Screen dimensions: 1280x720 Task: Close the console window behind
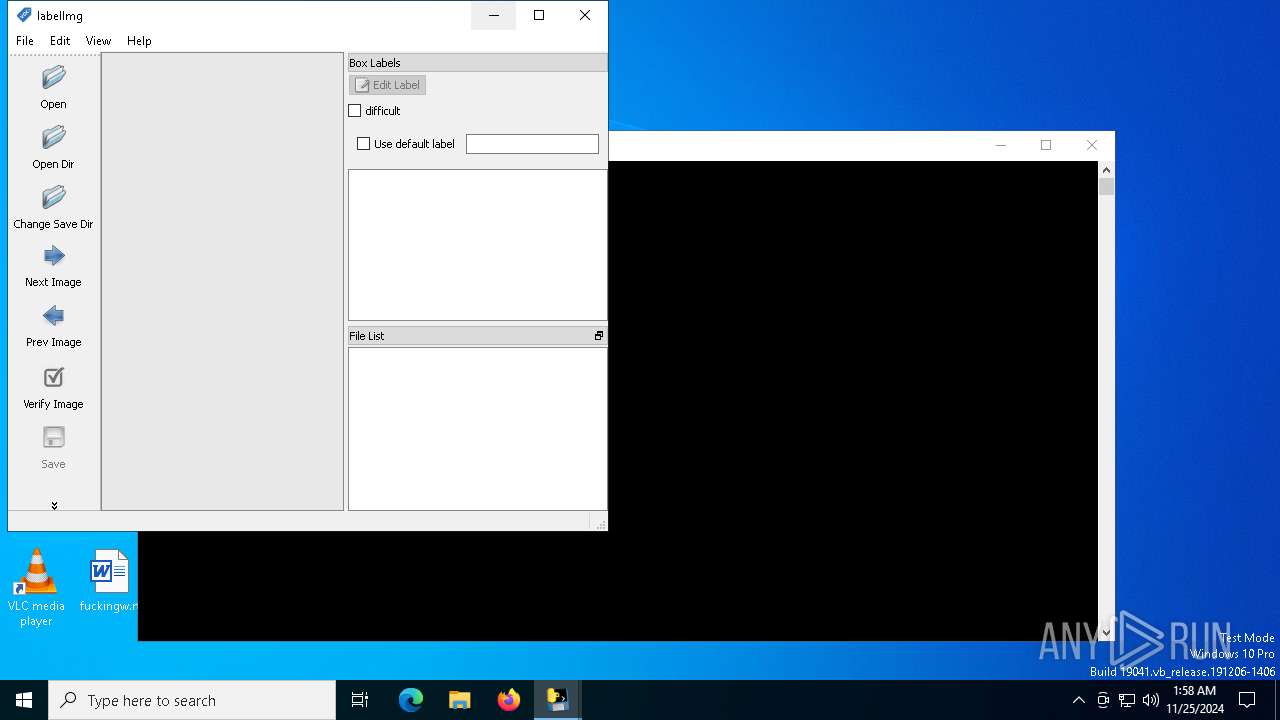(1092, 145)
